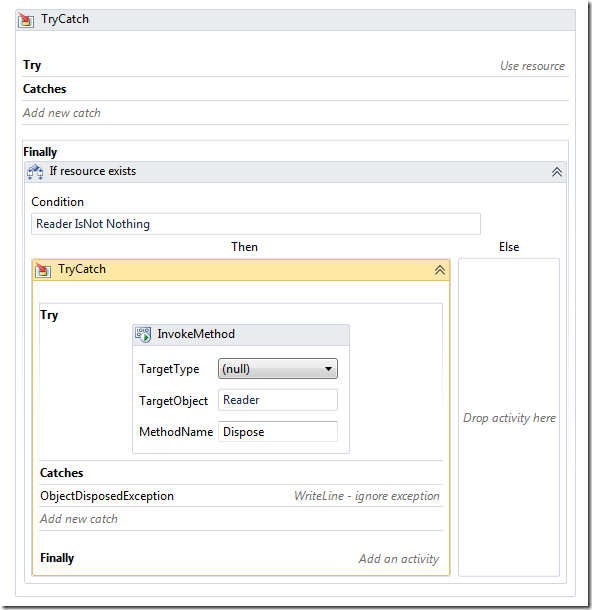
Task: Open 'WriteLine - ignore exception' handler
Action: [366, 496]
